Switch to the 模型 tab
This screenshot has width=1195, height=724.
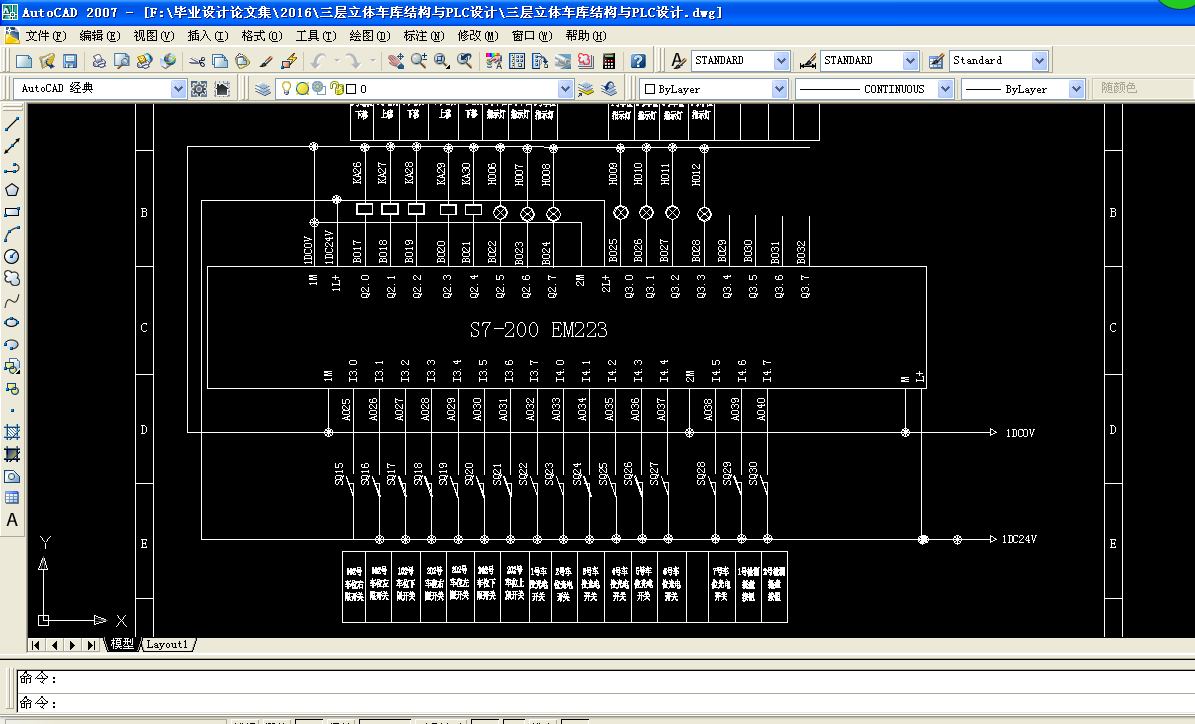click(122, 644)
